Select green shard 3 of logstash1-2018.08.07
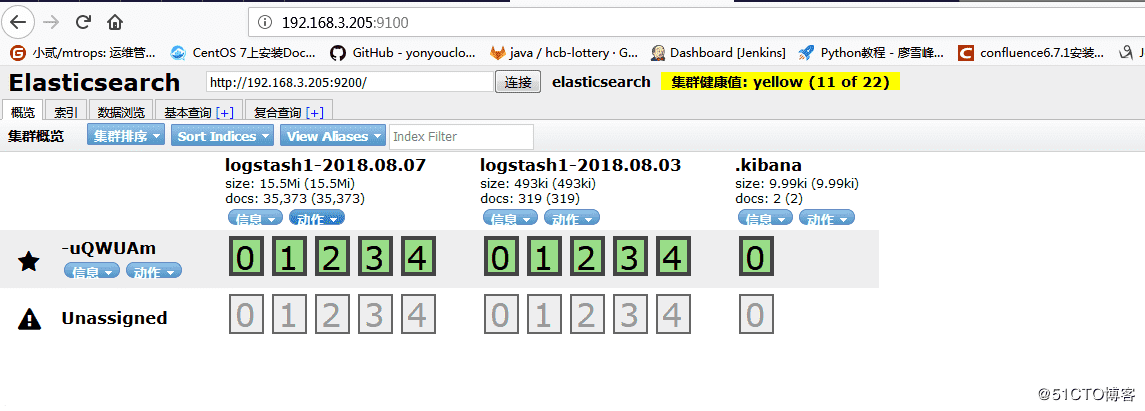1145x411 pixels. click(x=375, y=258)
